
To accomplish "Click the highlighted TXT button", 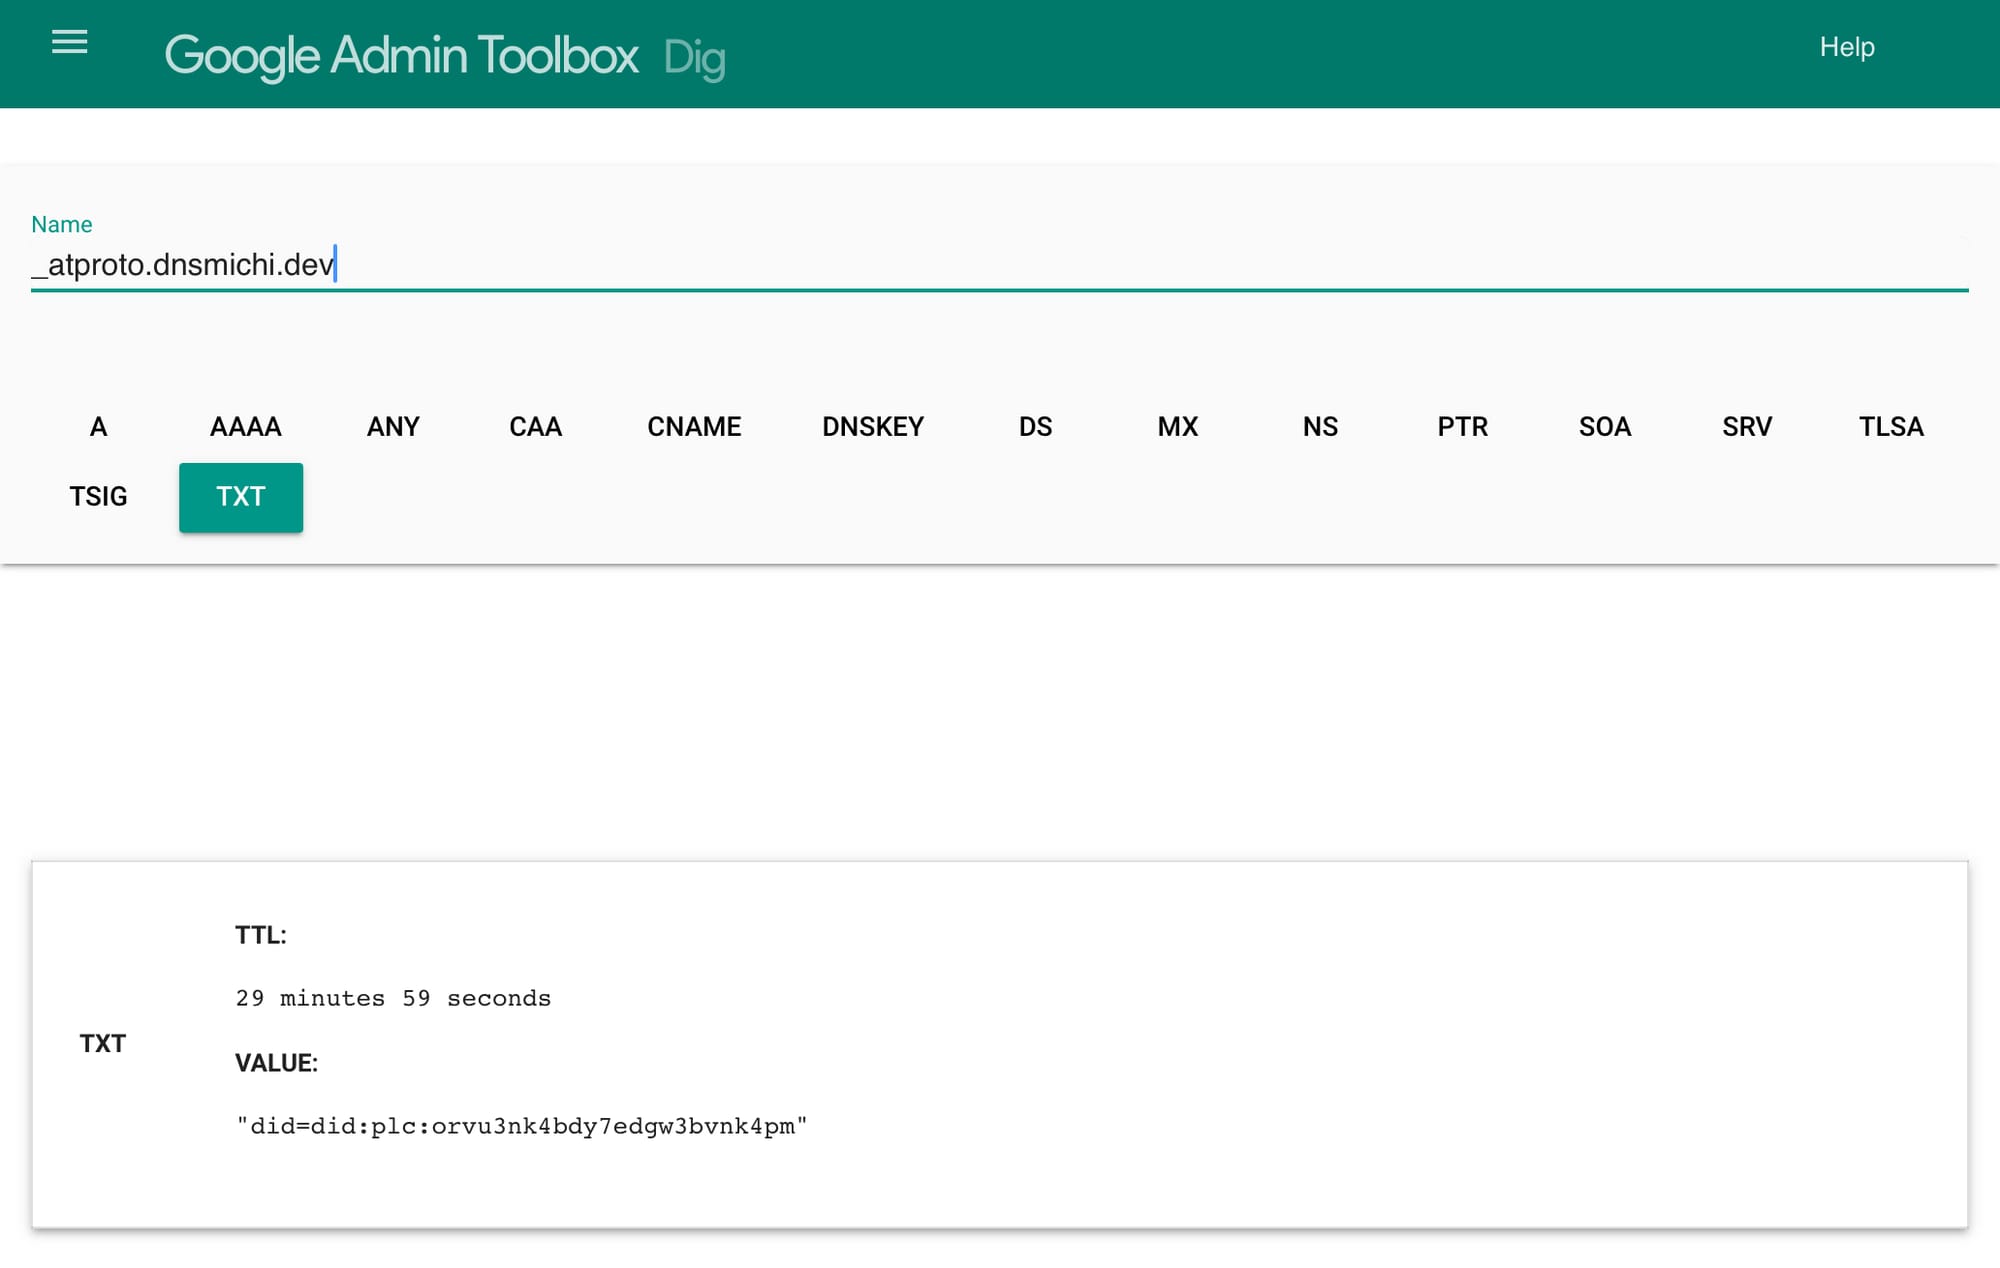I will [241, 497].
